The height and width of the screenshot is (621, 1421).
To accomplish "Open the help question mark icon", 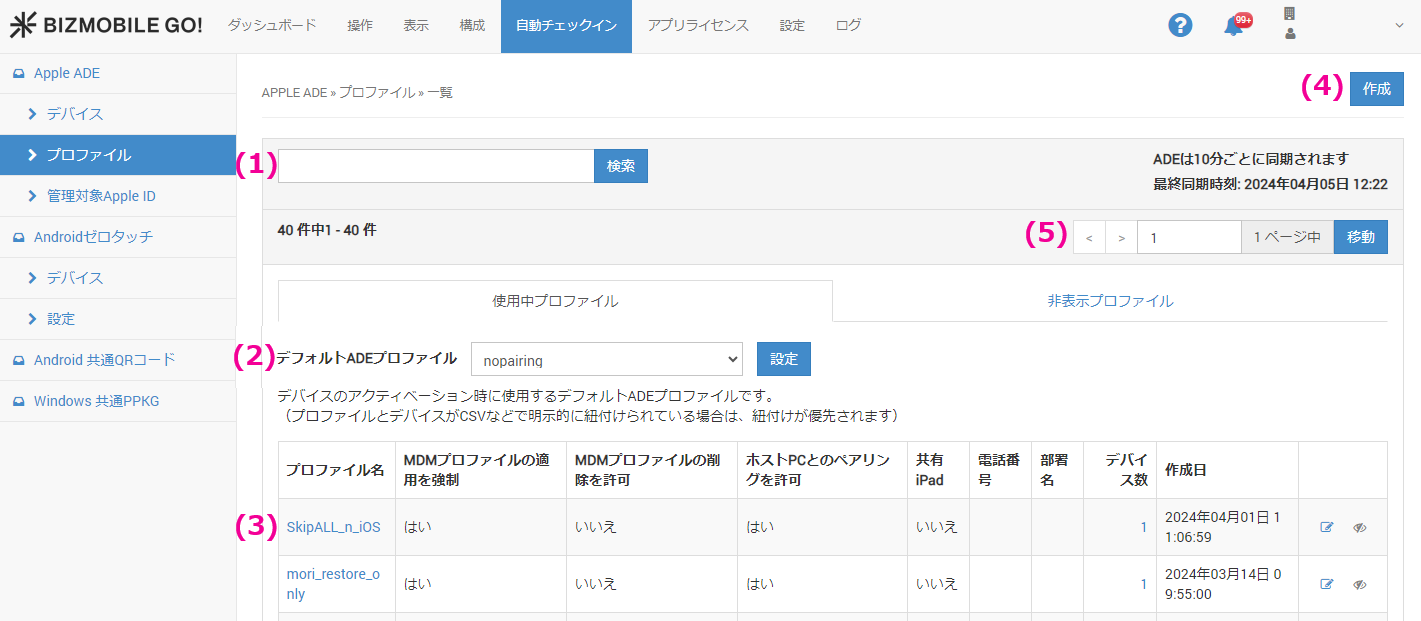I will pos(1180,26).
